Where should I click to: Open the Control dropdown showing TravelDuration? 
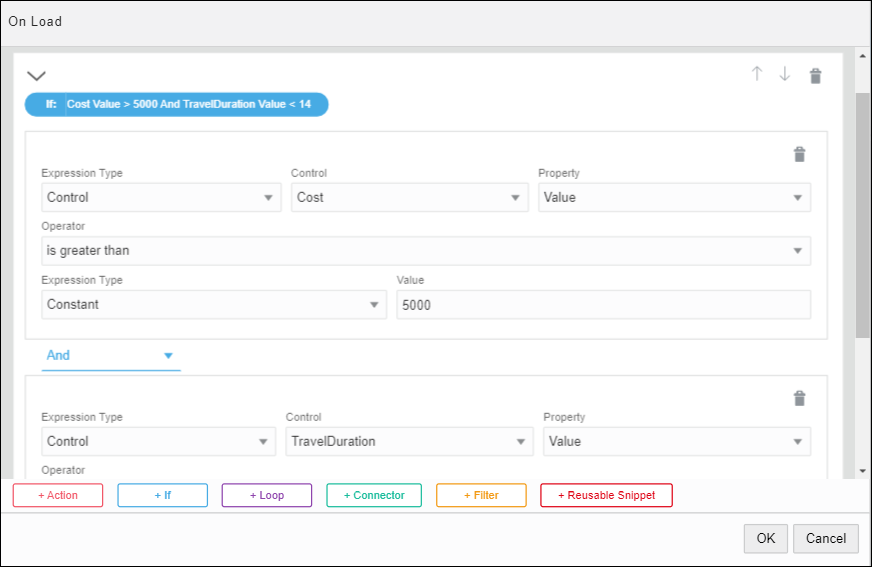coord(409,441)
